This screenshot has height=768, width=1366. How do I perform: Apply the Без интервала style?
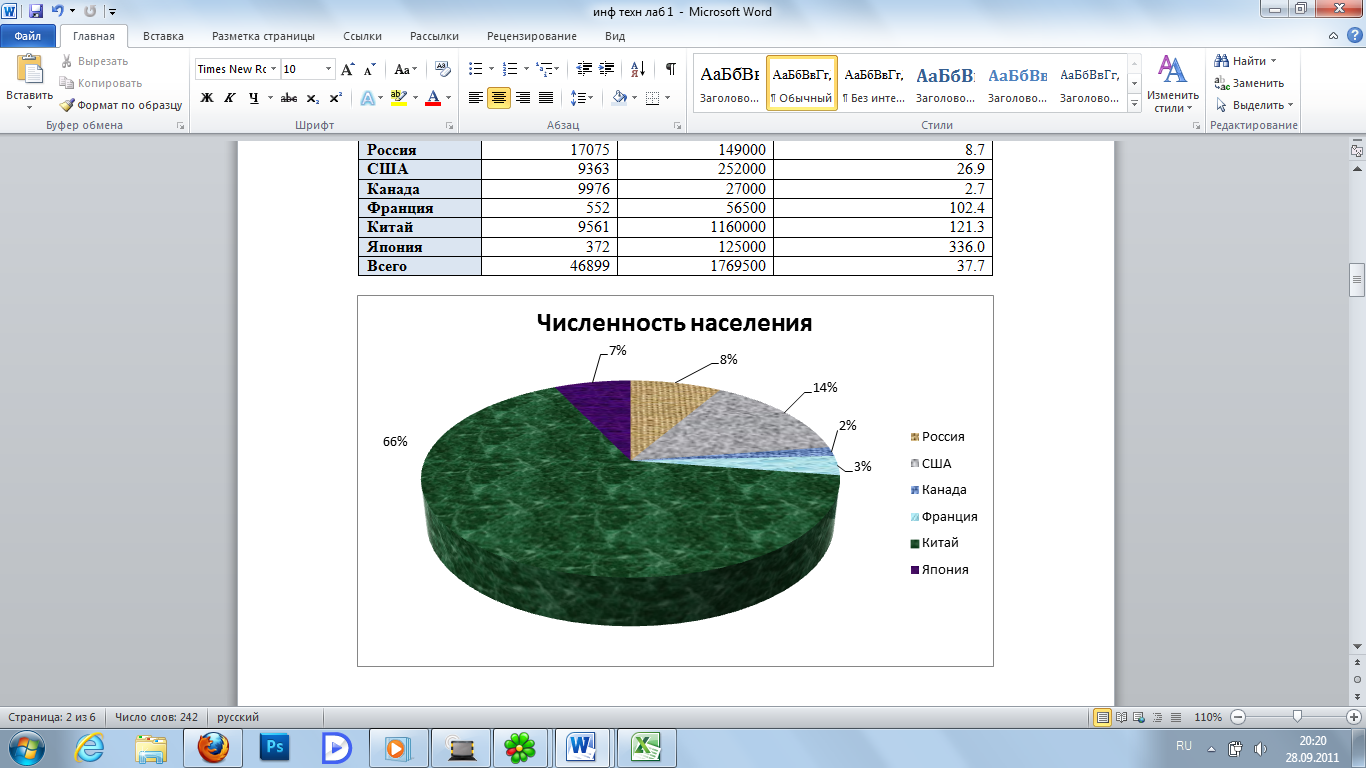873,83
